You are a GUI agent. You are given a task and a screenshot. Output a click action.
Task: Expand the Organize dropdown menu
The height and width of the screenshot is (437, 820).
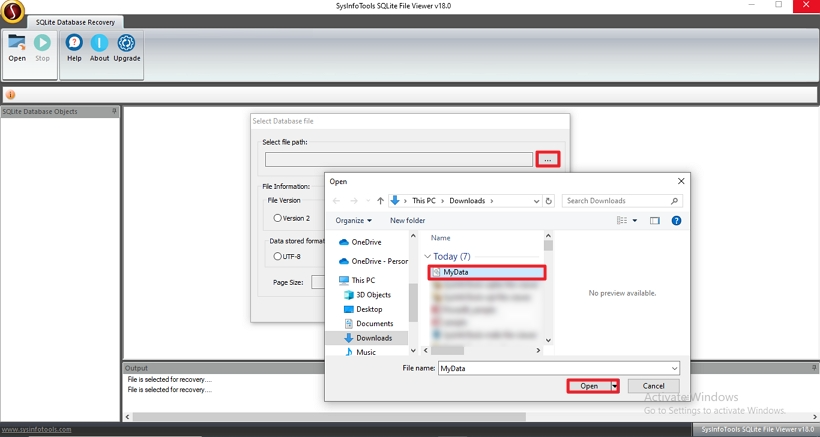tap(354, 220)
